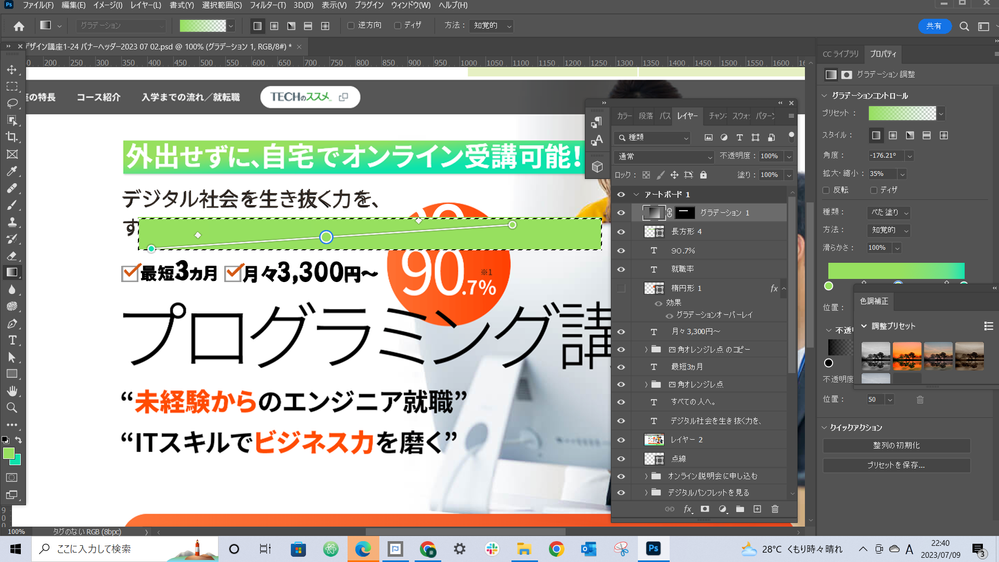
Task: Show the 楕円形 1 layer
Action: pyautogui.click(x=621, y=289)
